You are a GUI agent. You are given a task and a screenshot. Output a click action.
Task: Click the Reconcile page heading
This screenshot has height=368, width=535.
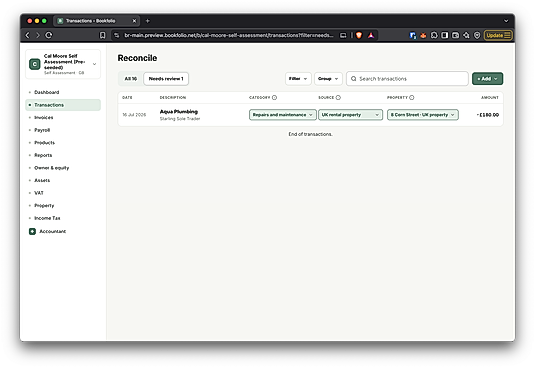pyautogui.click(x=137, y=58)
